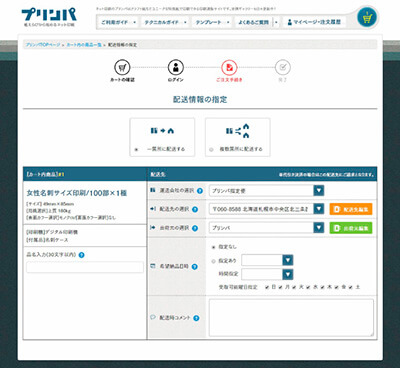Select 一箇所に配送する radio button

click(x=136, y=150)
